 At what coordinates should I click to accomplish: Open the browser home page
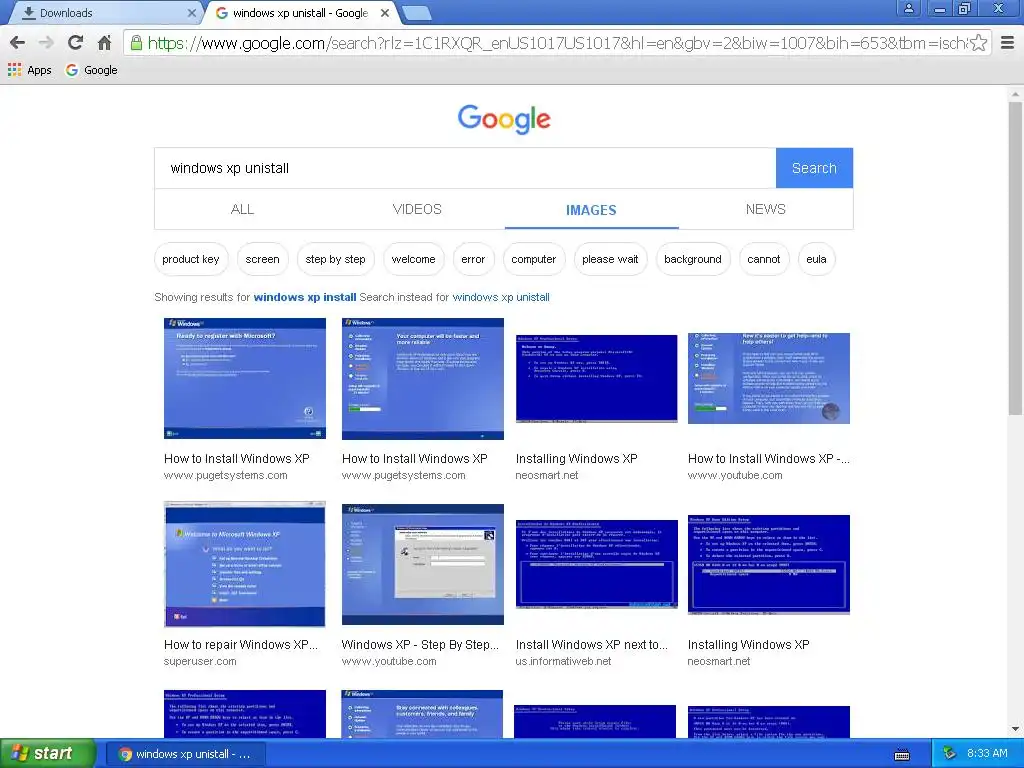tap(104, 43)
